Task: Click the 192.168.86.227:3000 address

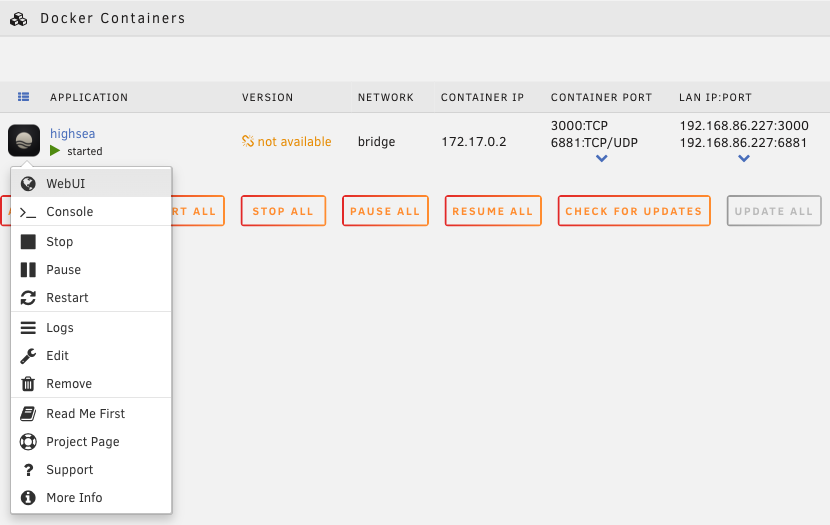Action: [744, 125]
